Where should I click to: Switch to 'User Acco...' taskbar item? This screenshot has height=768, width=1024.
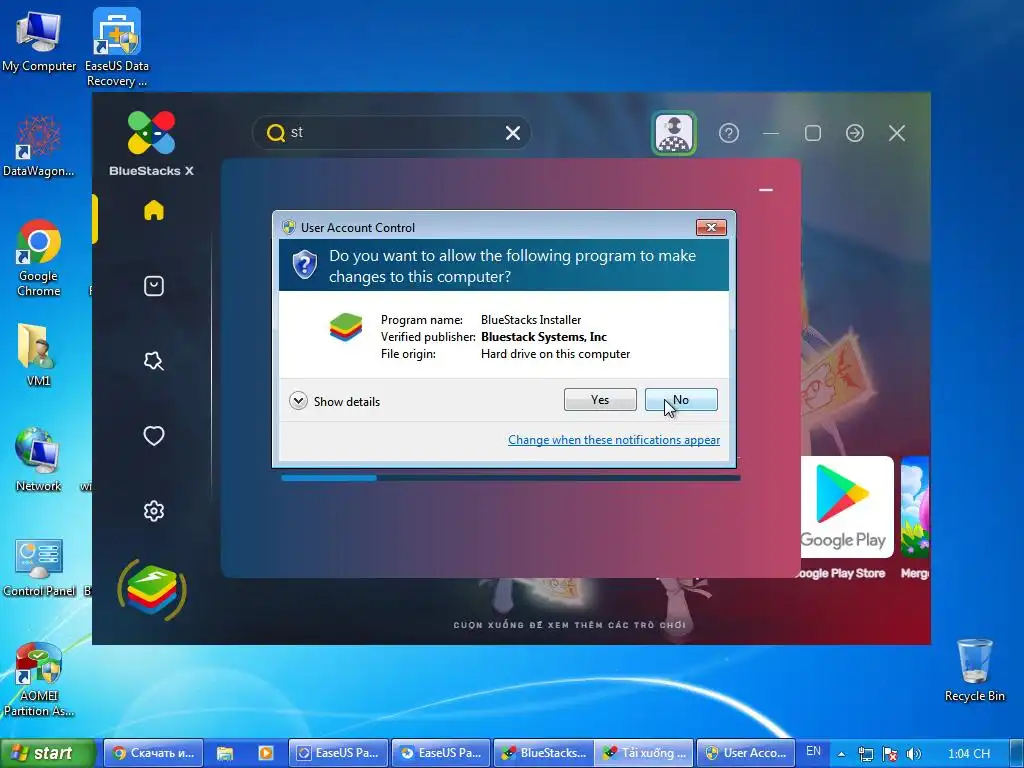click(746, 753)
